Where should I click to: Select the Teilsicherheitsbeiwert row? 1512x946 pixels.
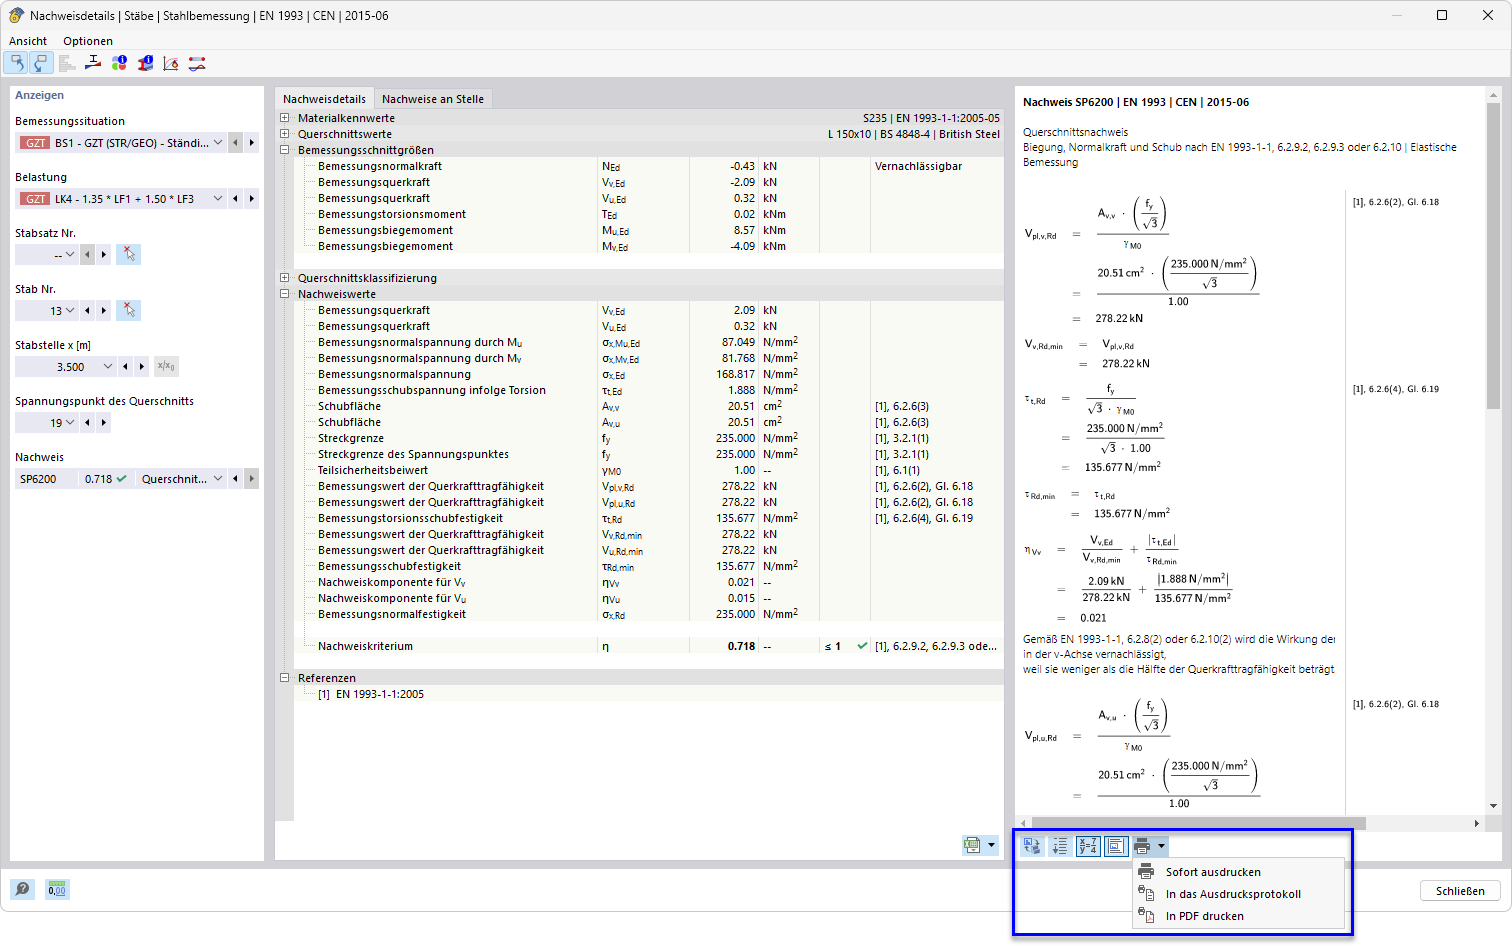(x=648, y=470)
